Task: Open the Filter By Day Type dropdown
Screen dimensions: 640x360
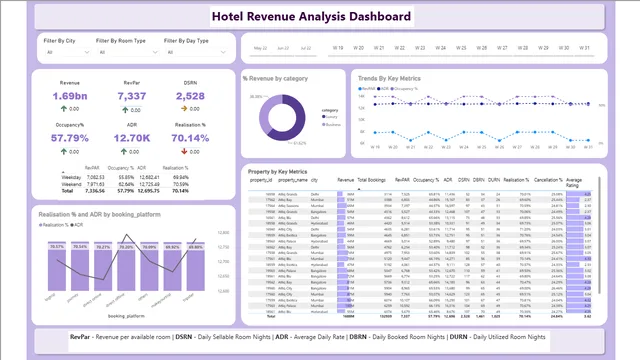Action: pos(196,52)
